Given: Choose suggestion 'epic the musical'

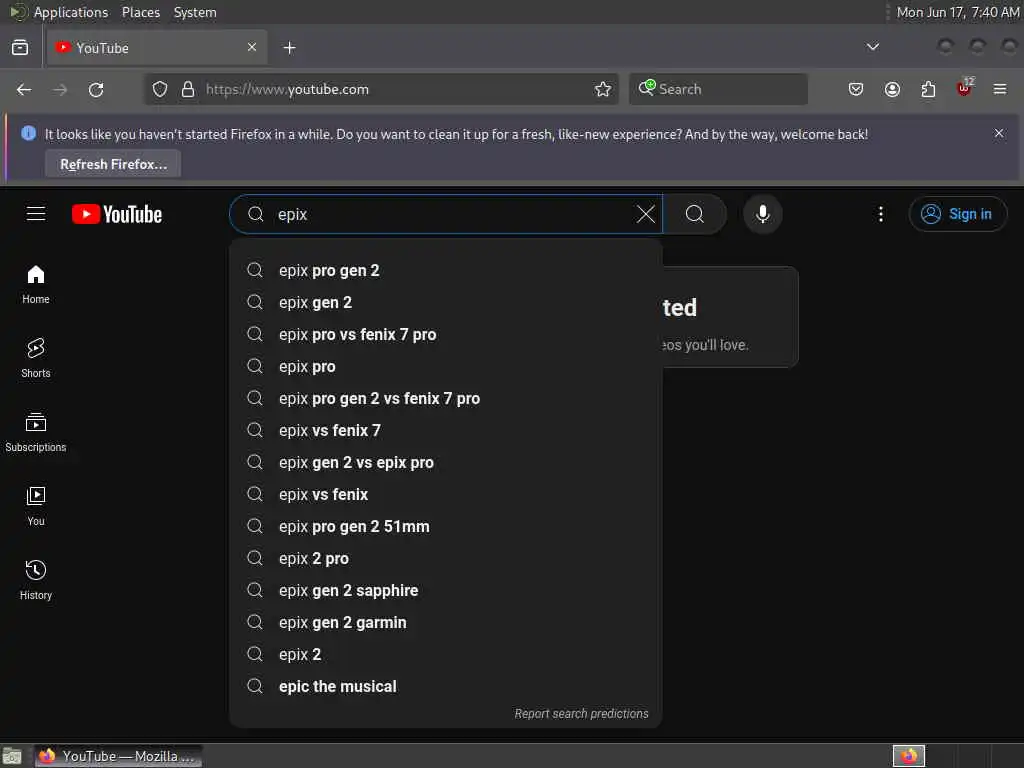Looking at the screenshot, I should tap(445, 686).
